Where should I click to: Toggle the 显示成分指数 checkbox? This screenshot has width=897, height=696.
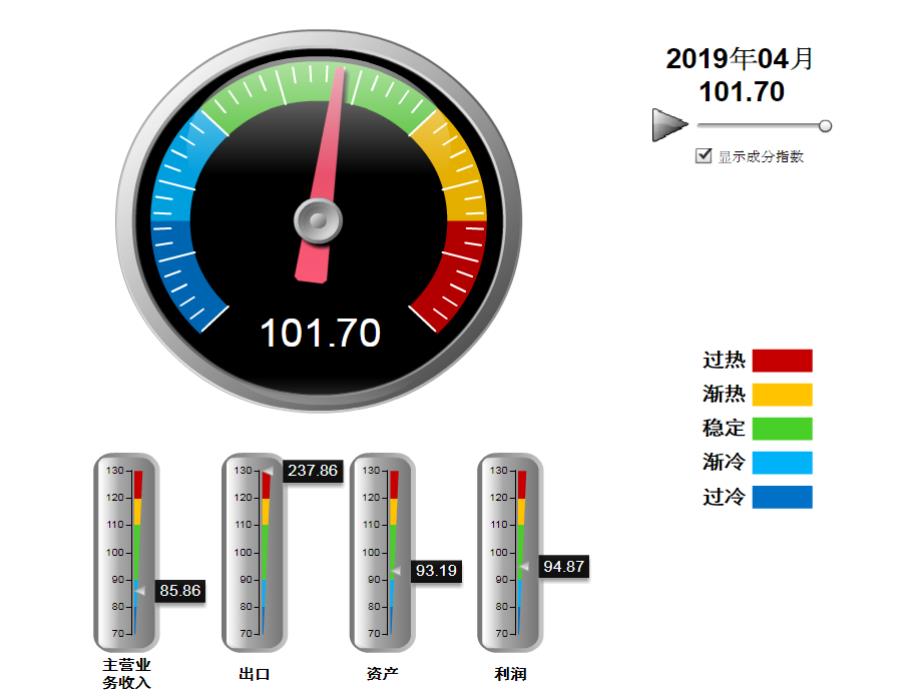(704, 156)
